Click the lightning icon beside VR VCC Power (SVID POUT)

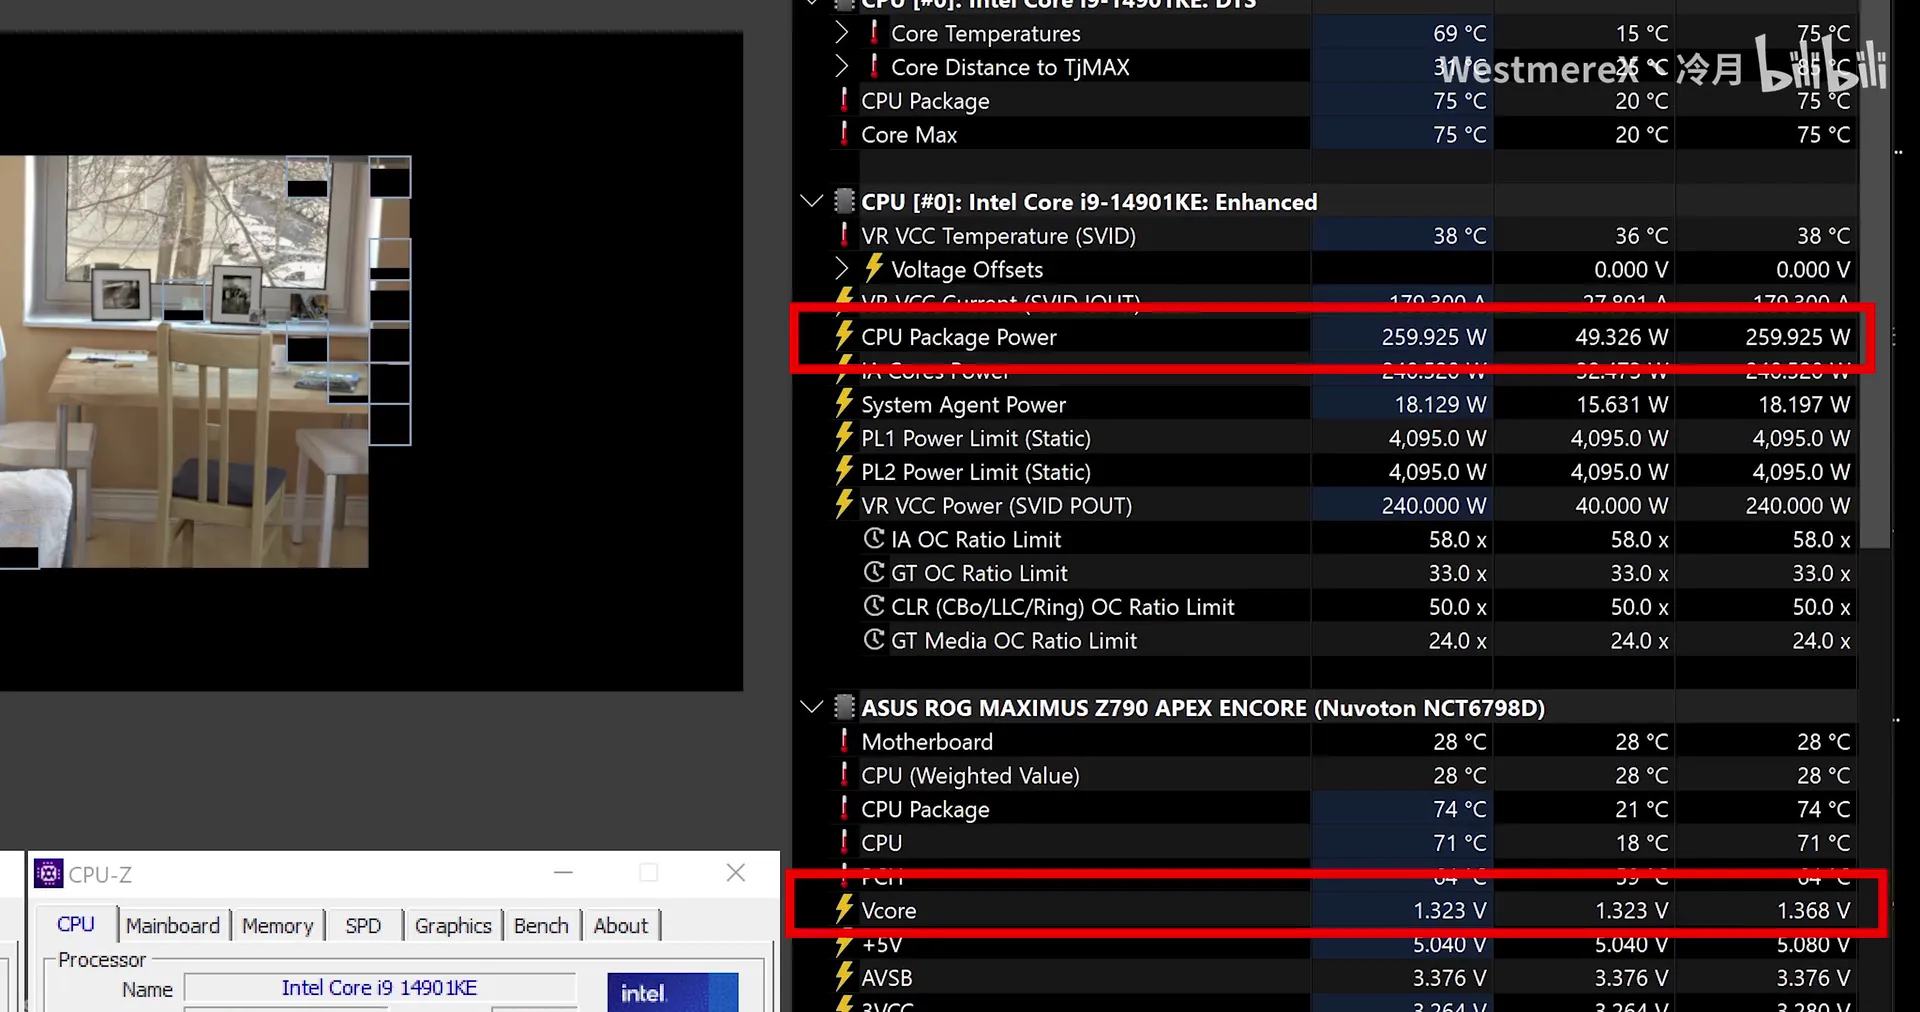click(845, 504)
